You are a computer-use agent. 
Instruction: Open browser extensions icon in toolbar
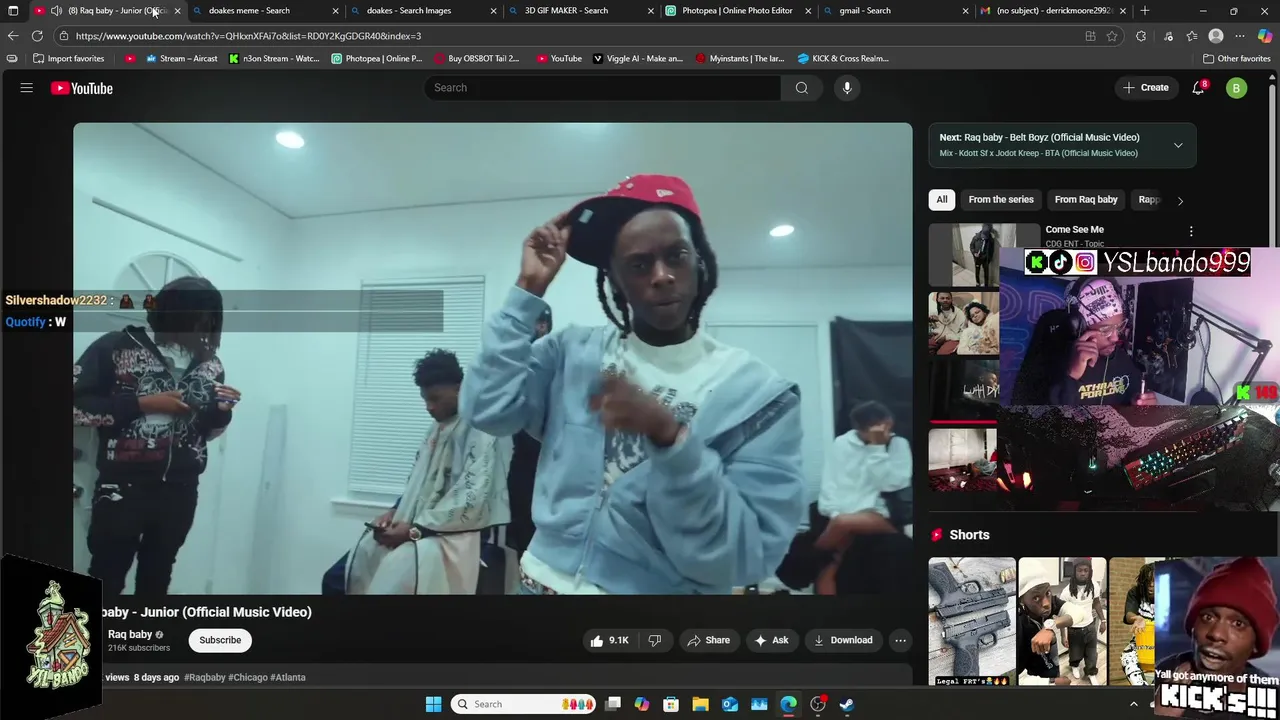click(1141, 36)
